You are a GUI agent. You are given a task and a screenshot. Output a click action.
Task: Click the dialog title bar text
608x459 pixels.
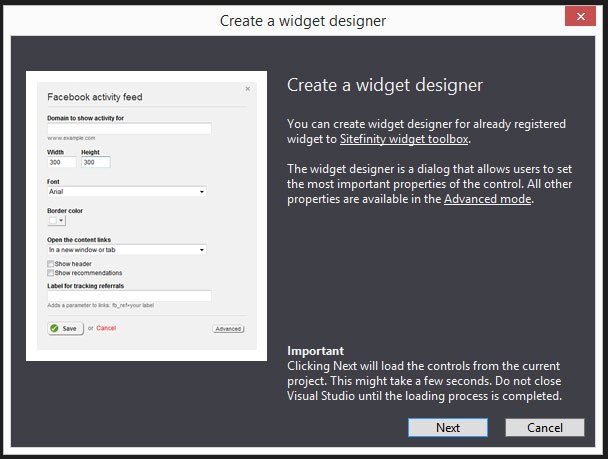coord(303,19)
